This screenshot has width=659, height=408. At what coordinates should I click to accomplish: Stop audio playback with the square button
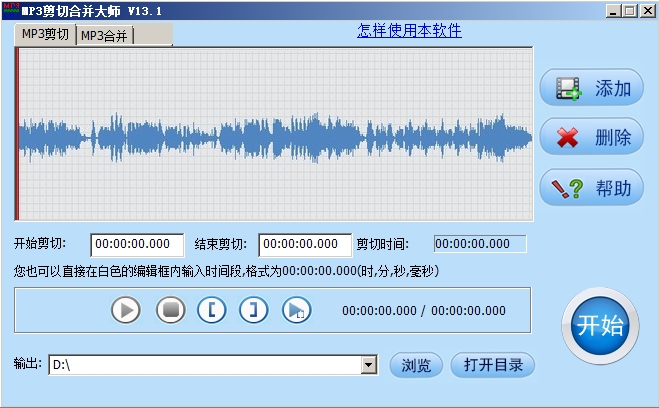tap(170, 310)
